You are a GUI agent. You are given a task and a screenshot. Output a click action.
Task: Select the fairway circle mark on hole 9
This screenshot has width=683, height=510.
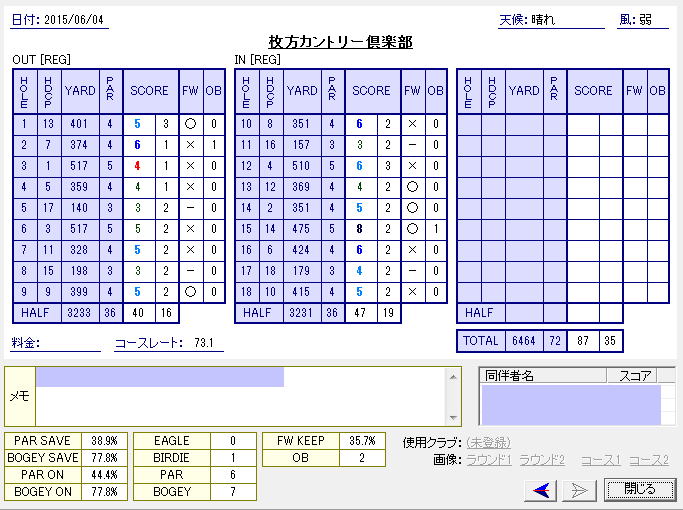(x=190, y=292)
